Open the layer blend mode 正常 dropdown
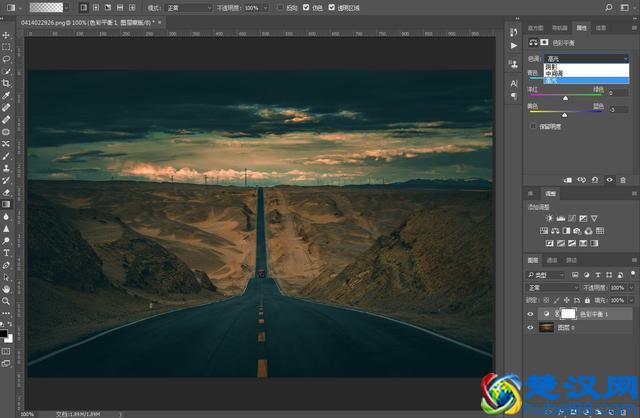The height and width of the screenshot is (418, 640). coord(553,287)
